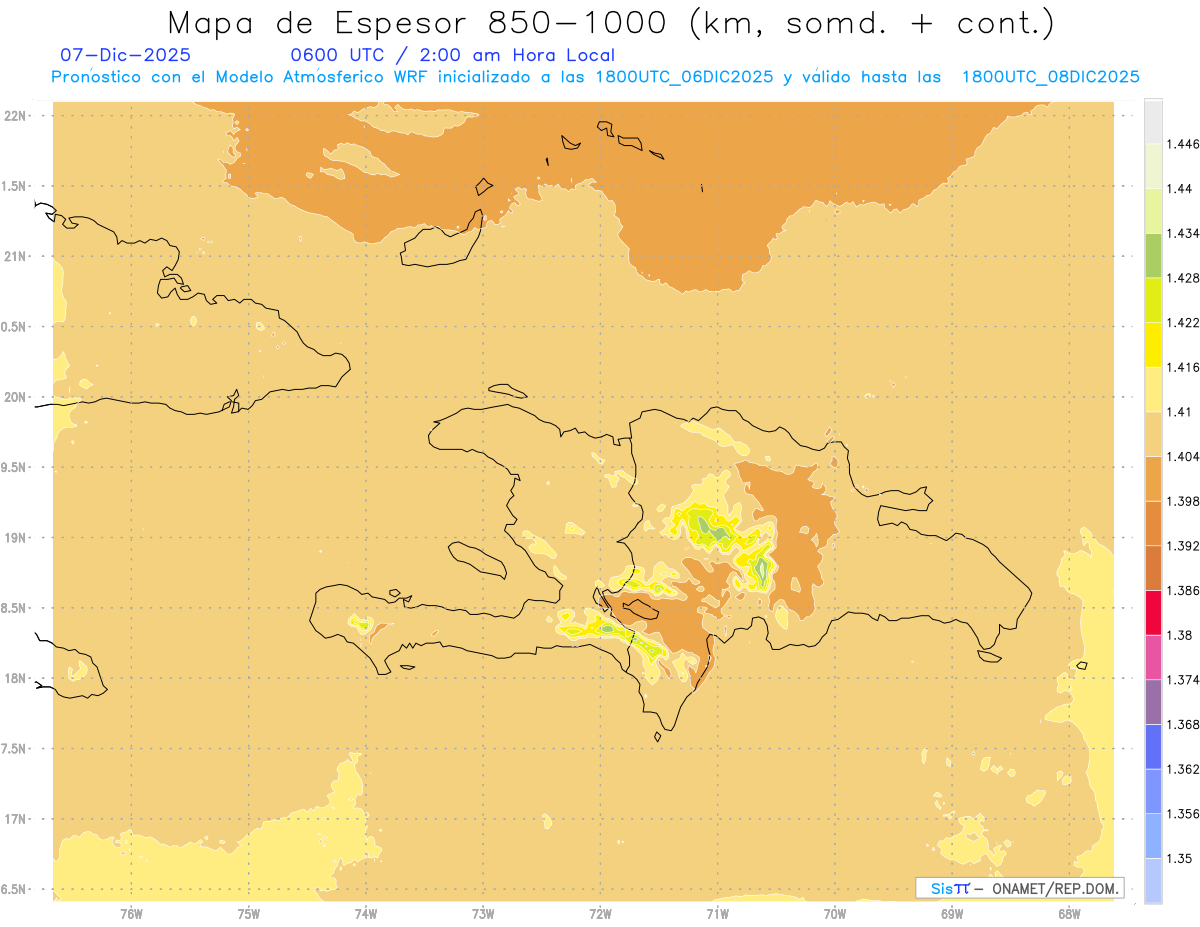
Task: Select the purple swatch in the color legend
Action: click(x=1153, y=702)
